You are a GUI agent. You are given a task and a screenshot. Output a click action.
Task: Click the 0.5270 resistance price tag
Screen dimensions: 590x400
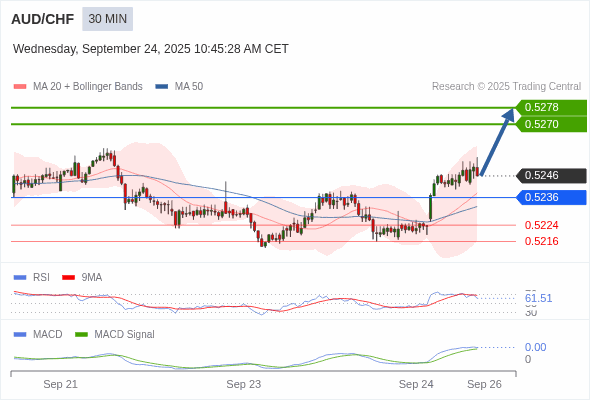click(551, 124)
